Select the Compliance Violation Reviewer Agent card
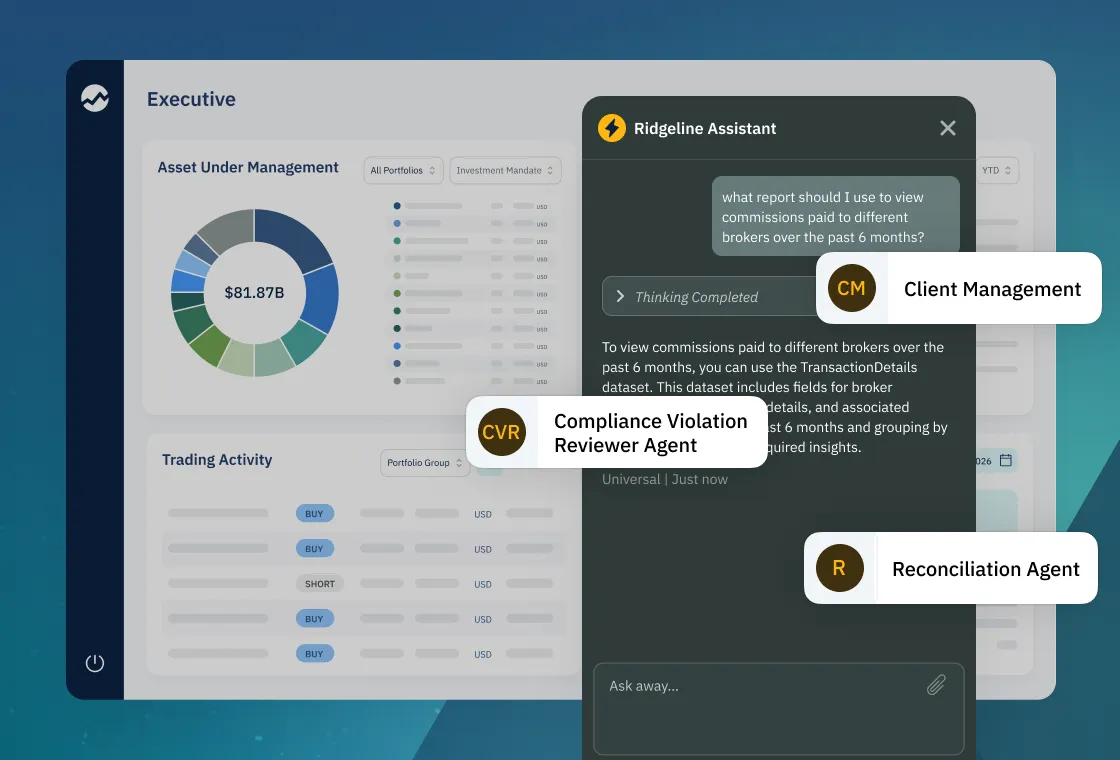1120x760 pixels. coord(616,432)
